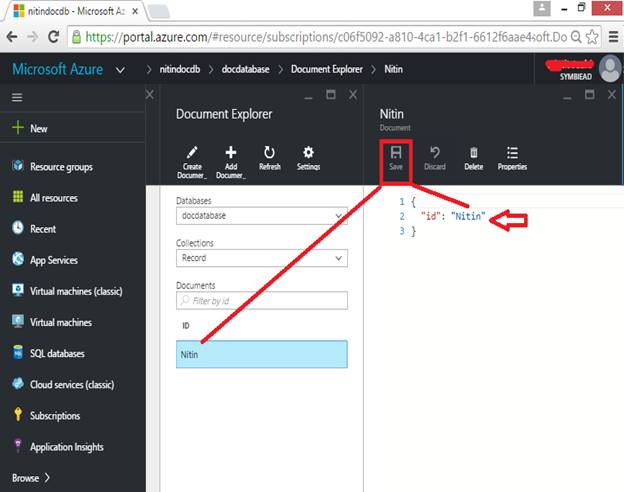Image resolution: width=624 pixels, height=492 pixels.
Task: Select the Nitin document row
Action: click(x=262, y=354)
